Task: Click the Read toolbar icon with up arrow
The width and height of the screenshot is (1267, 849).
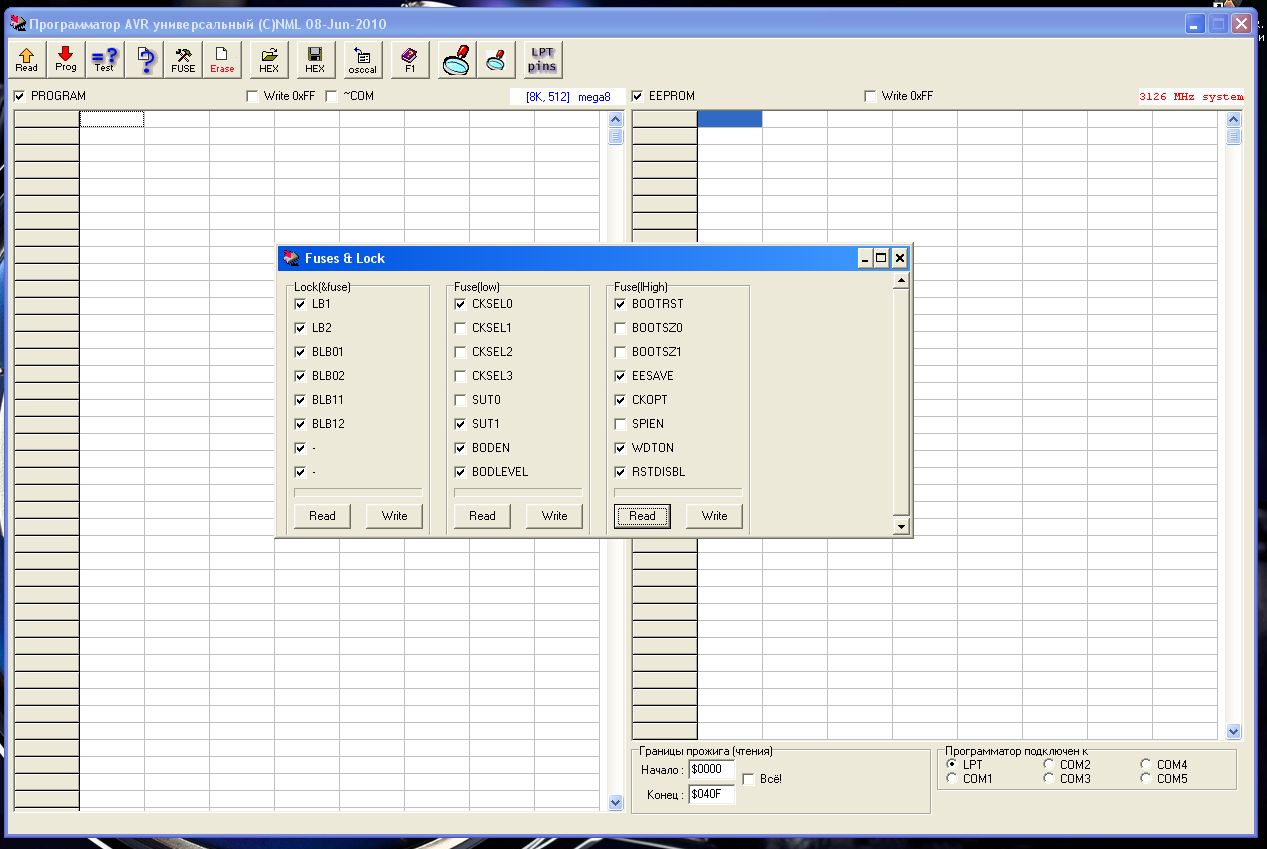Action: [x=27, y=60]
